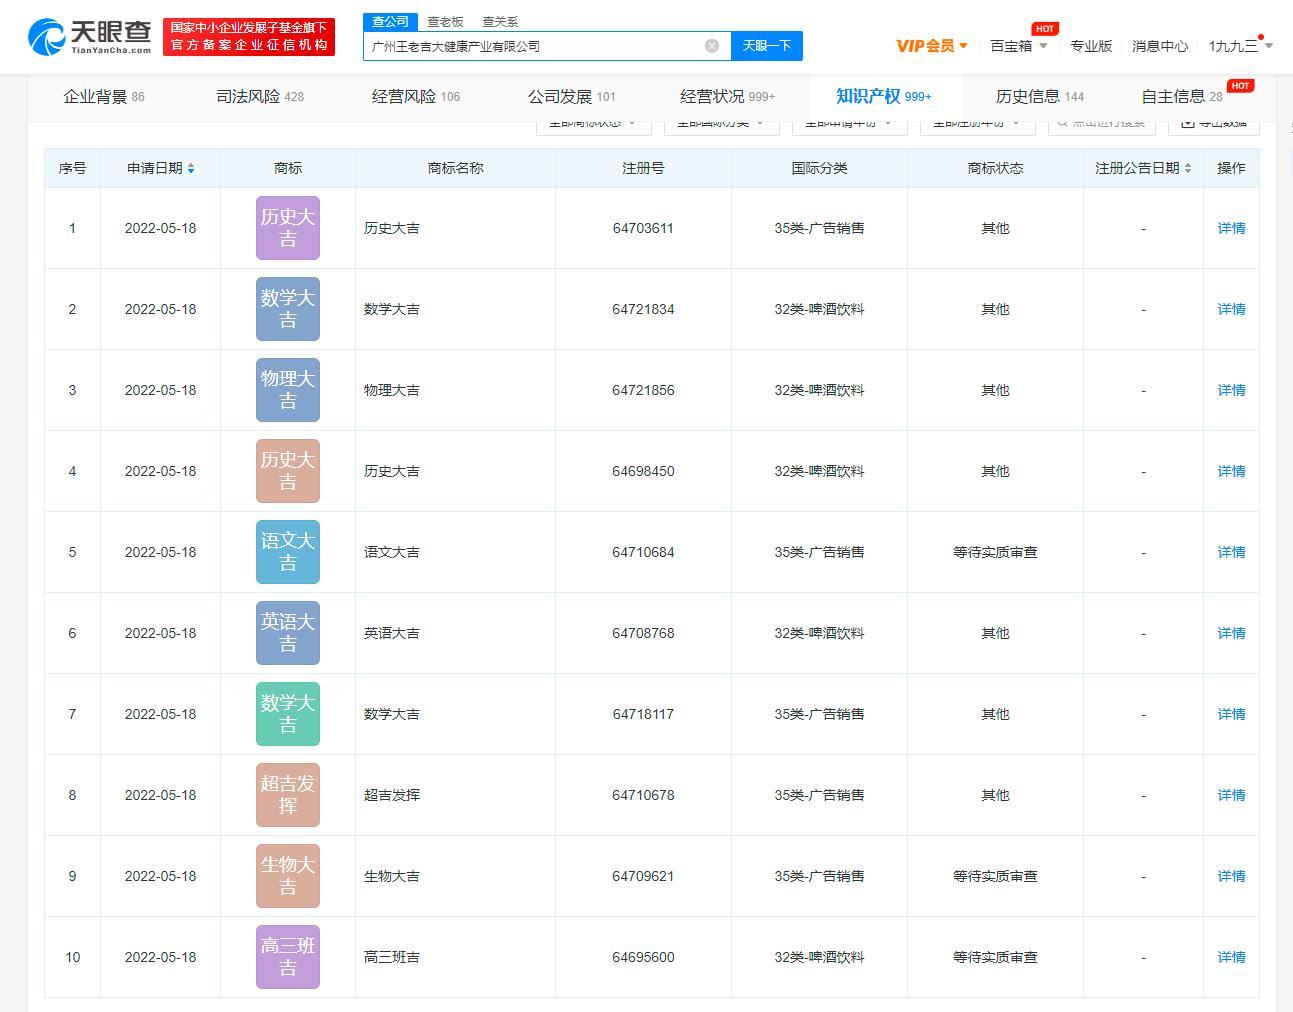Toggle sort arrows on 申请日期 column
Image resolution: width=1293 pixels, height=1012 pixels.
190,168
